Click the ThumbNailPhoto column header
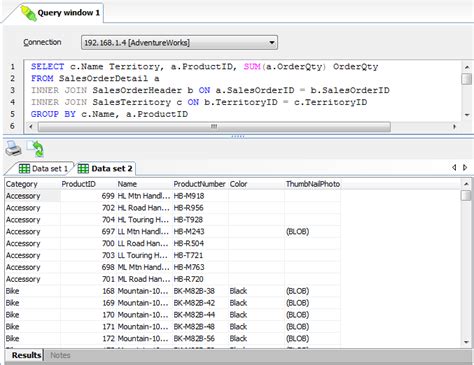This screenshot has height=365, width=474. coord(313,184)
